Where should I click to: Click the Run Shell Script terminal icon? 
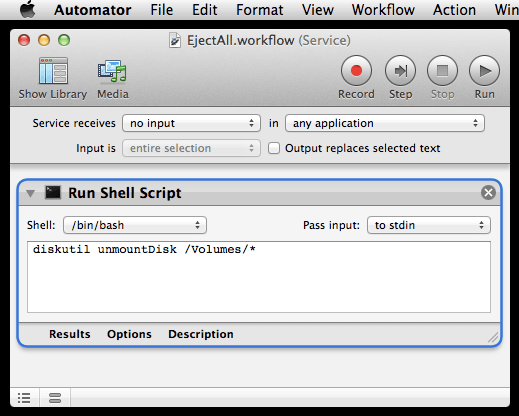coord(53,192)
